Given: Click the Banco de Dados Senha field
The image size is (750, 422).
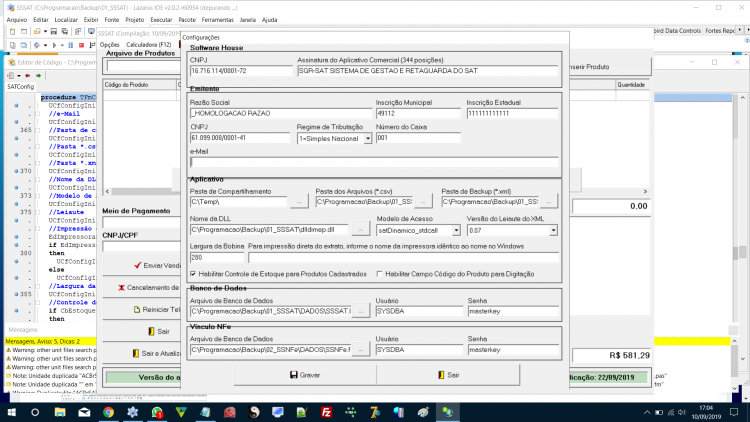Looking at the screenshot, I should click(x=513, y=311).
